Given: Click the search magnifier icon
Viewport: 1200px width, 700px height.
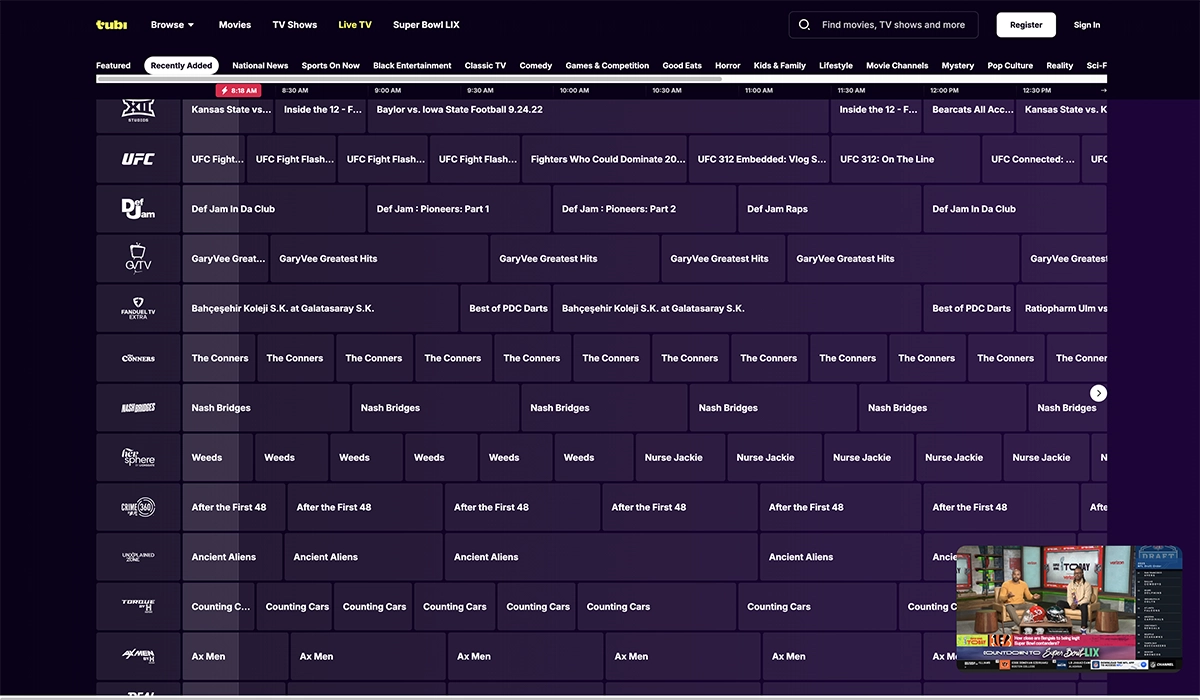Looking at the screenshot, I should 806,25.
